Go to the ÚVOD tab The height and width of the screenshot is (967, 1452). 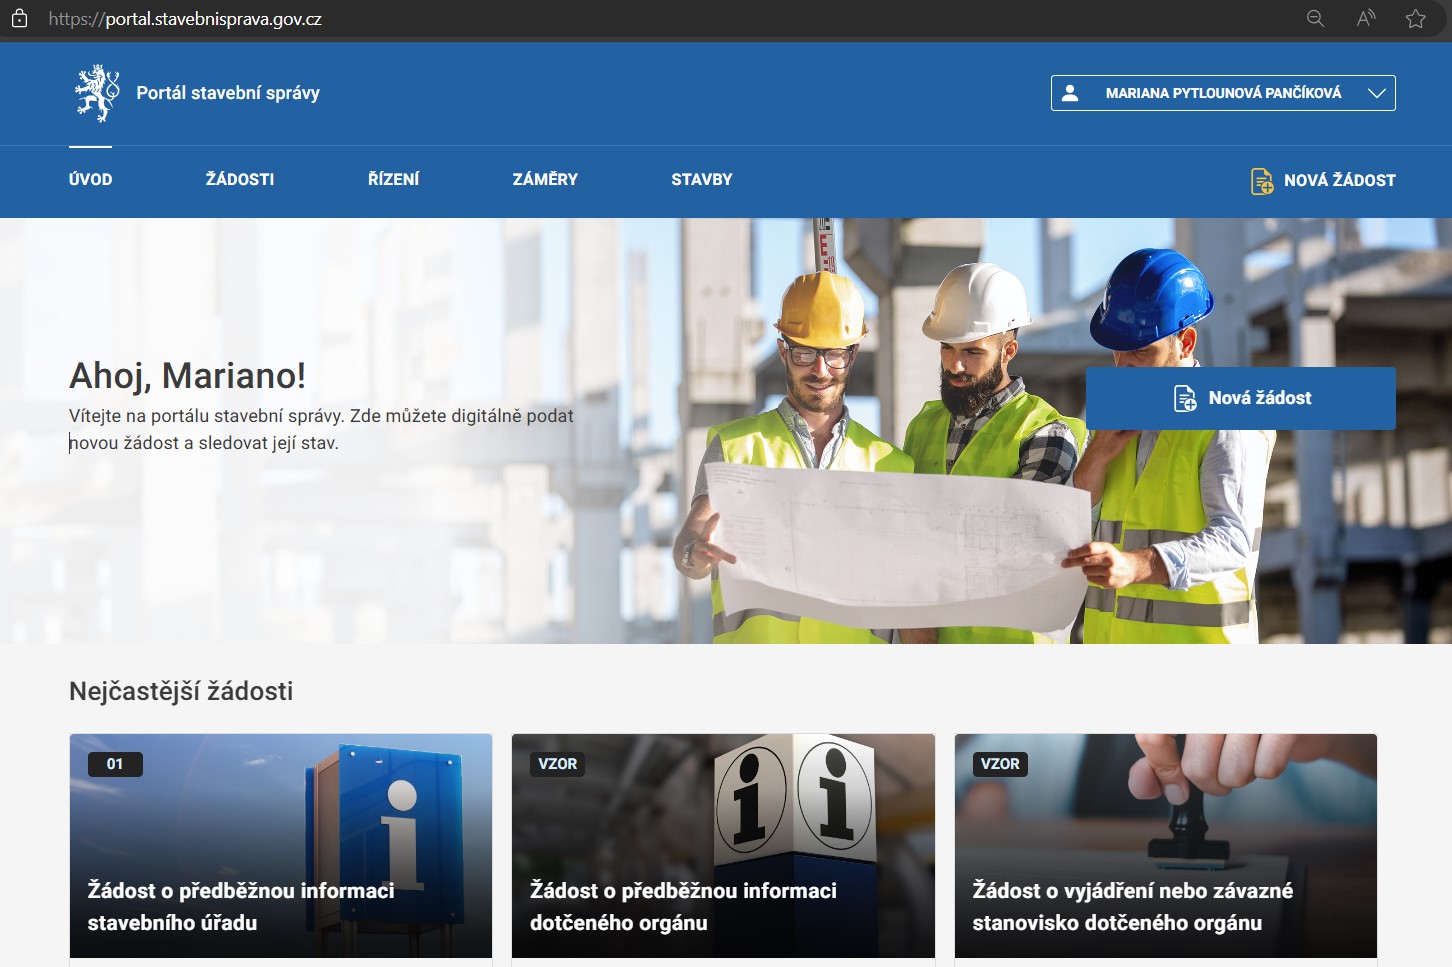click(x=91, y=180)
